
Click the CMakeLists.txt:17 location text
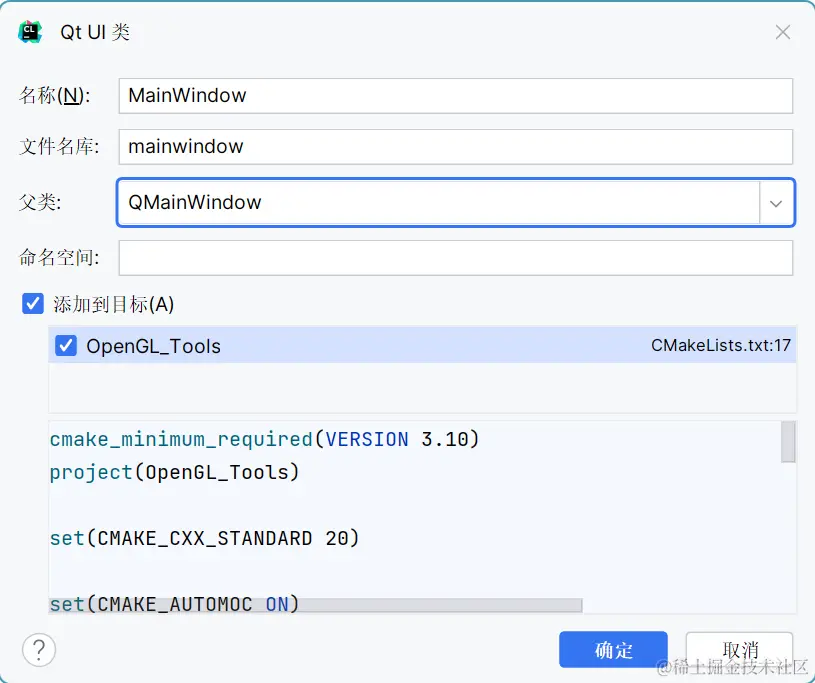click(721, 346)
